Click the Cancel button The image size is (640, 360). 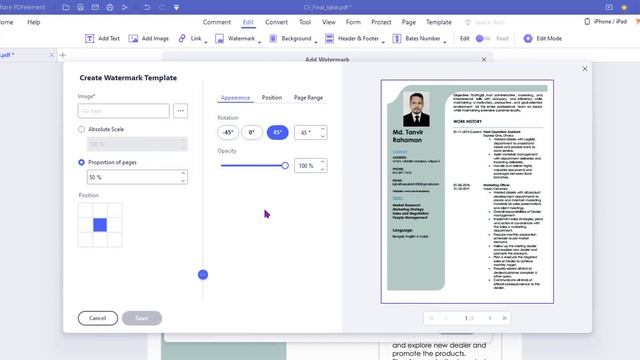[98, 318]
